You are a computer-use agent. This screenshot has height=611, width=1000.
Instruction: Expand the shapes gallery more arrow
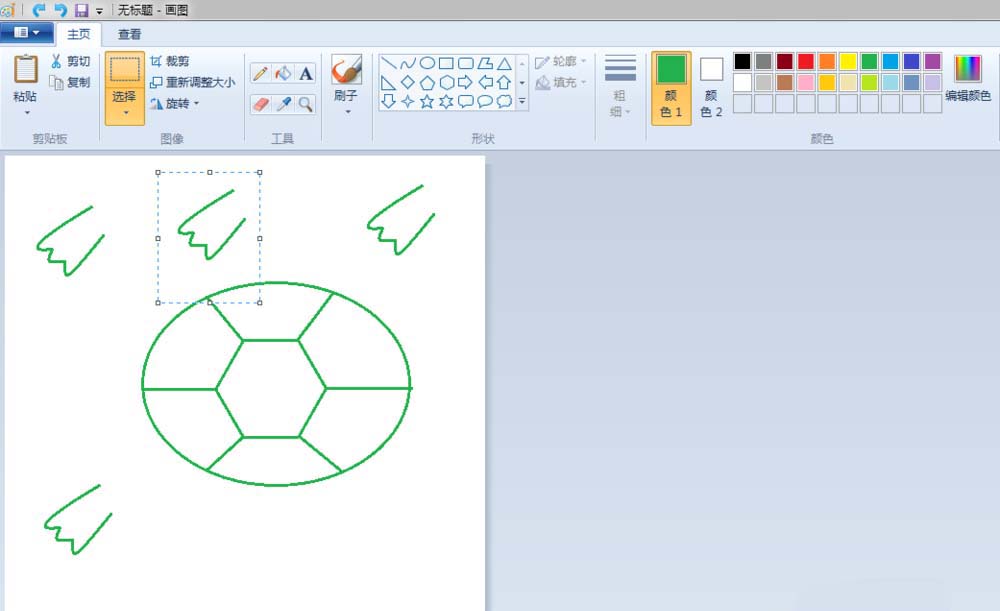click(522, 101)
